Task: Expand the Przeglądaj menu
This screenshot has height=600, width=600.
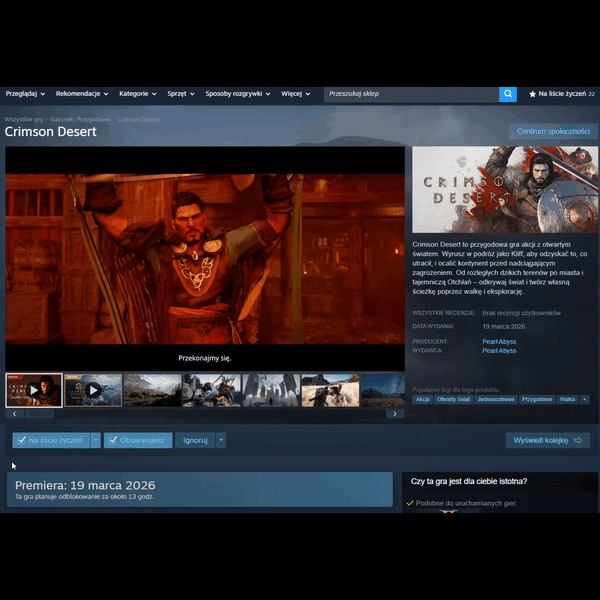Action: [25, 94]
